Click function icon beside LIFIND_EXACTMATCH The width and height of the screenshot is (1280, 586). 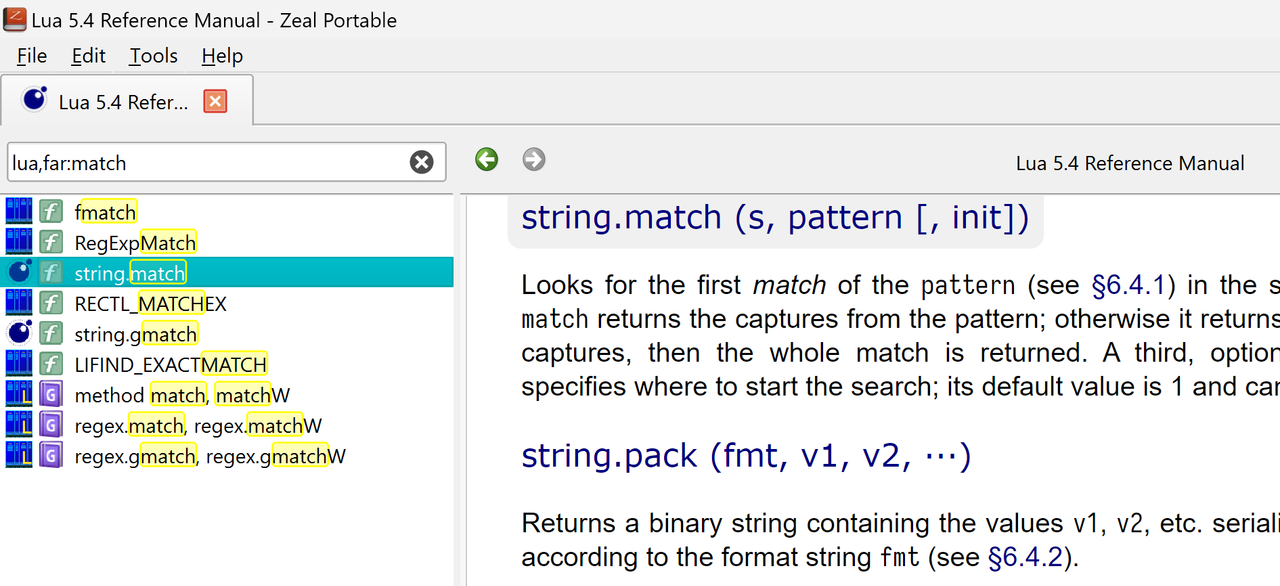[x=51, y=364]
